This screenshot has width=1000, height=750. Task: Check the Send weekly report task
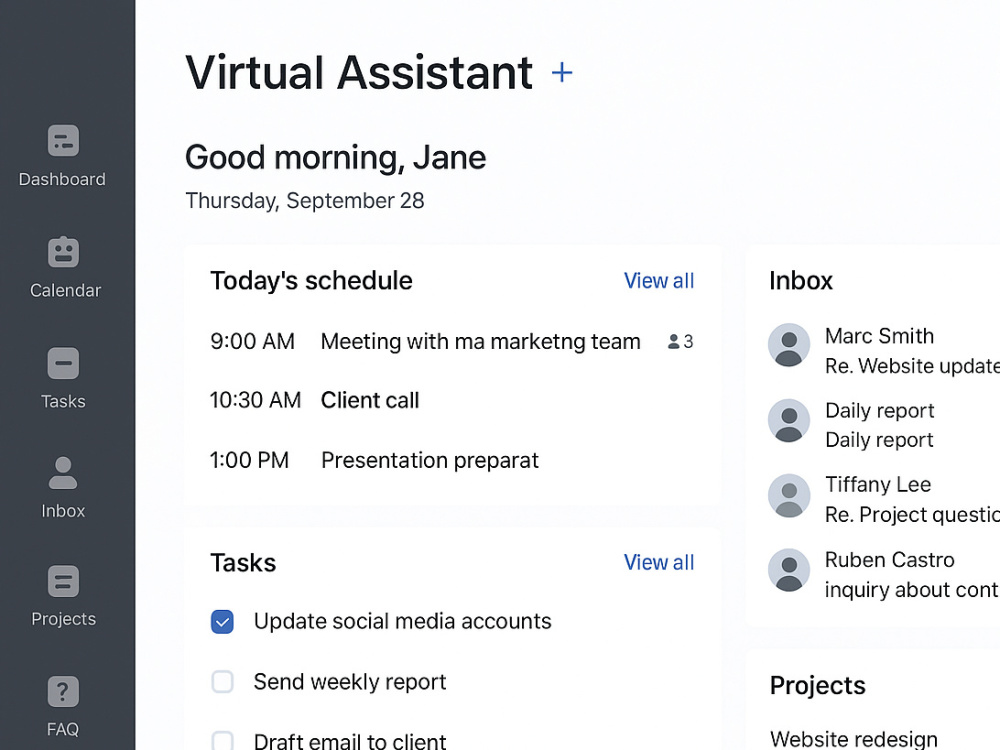[x=223, y=682]
